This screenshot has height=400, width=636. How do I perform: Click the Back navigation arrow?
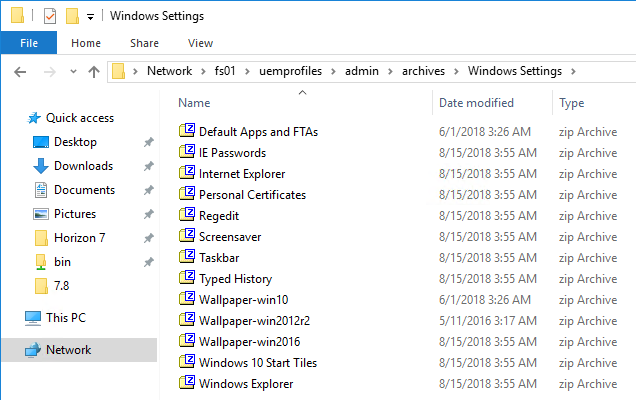coord(20,72)
